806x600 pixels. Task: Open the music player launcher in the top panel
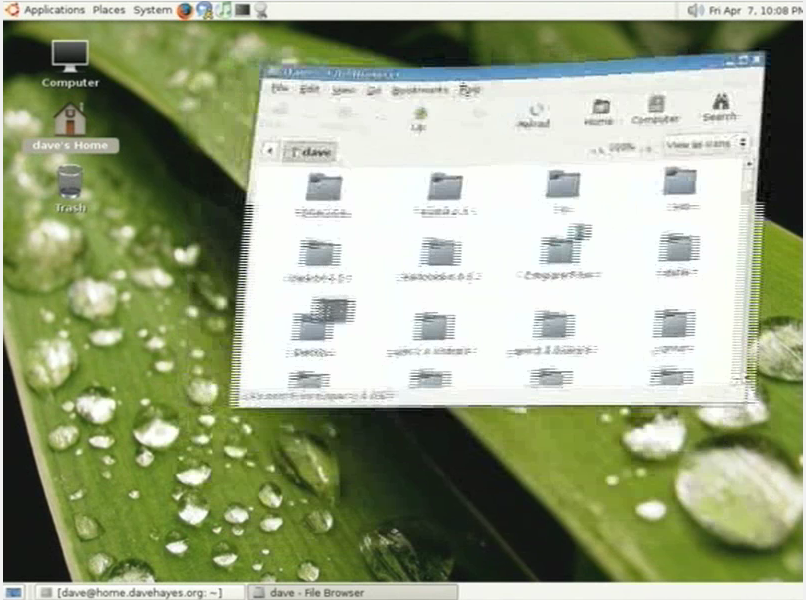[x=224, y=10]
